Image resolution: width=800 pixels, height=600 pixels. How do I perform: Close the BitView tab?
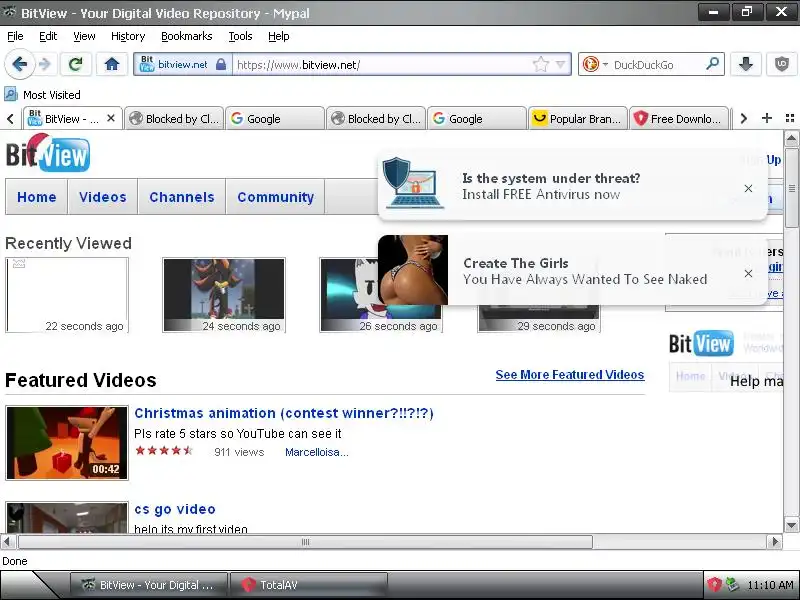point(111,118)
